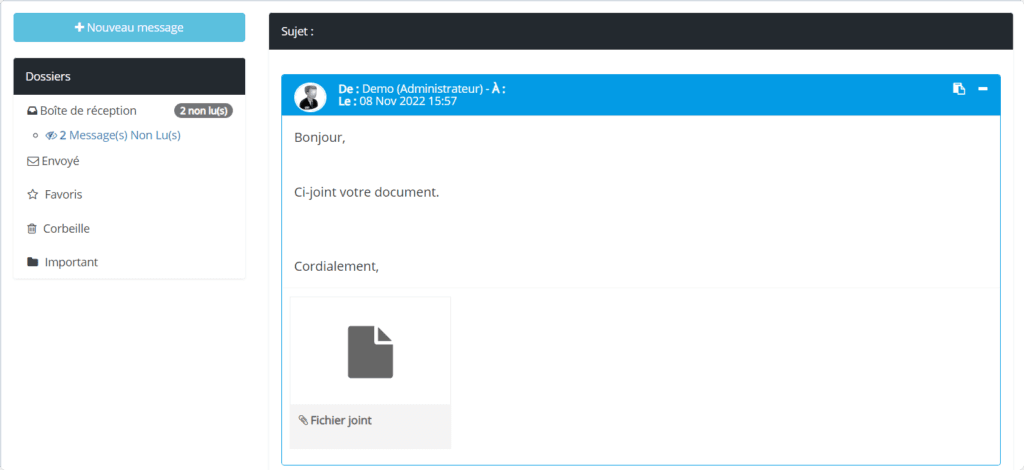Image resolution: width=1024 pixels, height=470 pixels.
Task: Click the sender name Demo (Administrateur)
Action: point(422,89)
